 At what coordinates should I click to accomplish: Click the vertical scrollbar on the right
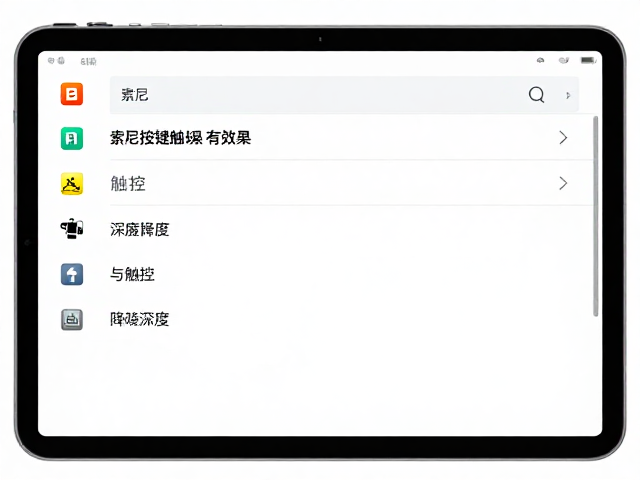coord(596,216)
